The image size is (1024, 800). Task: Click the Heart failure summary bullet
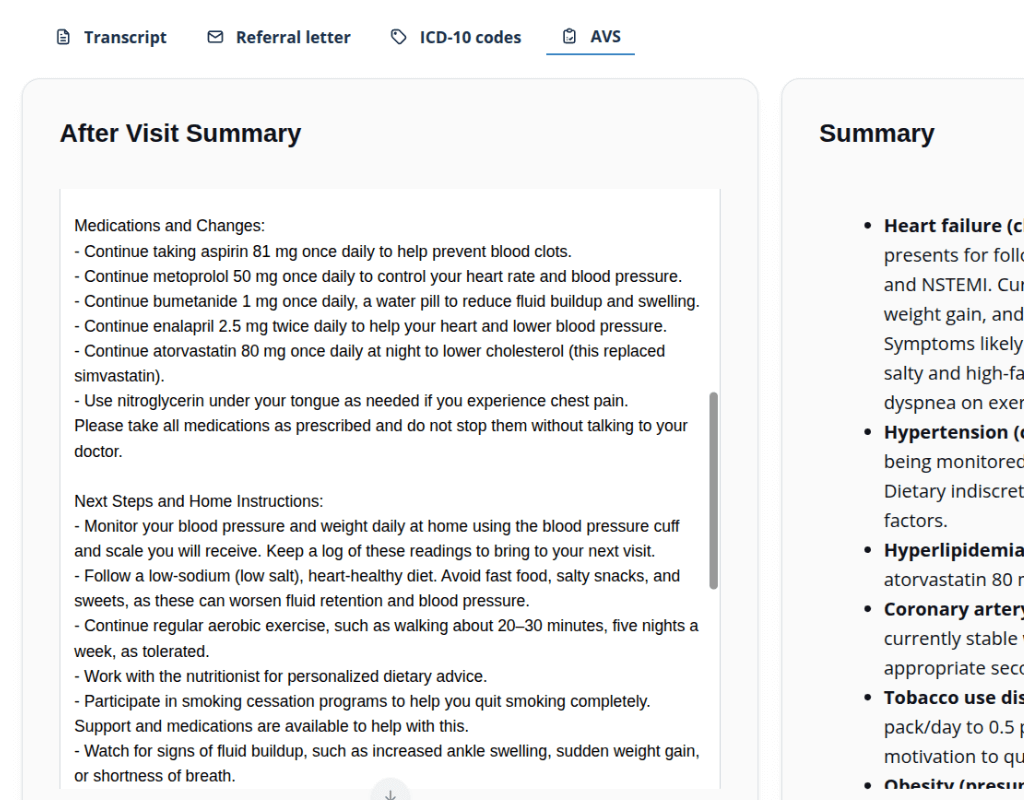pos(952,226)
